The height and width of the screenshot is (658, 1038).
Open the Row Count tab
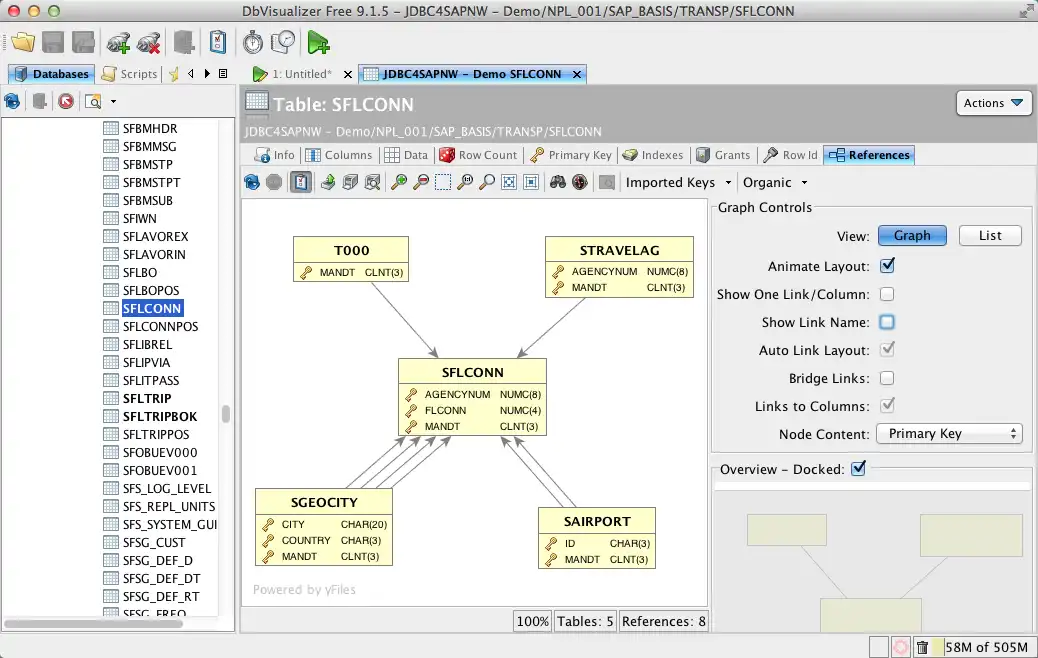pyautogui.click(x=478, y=155)
